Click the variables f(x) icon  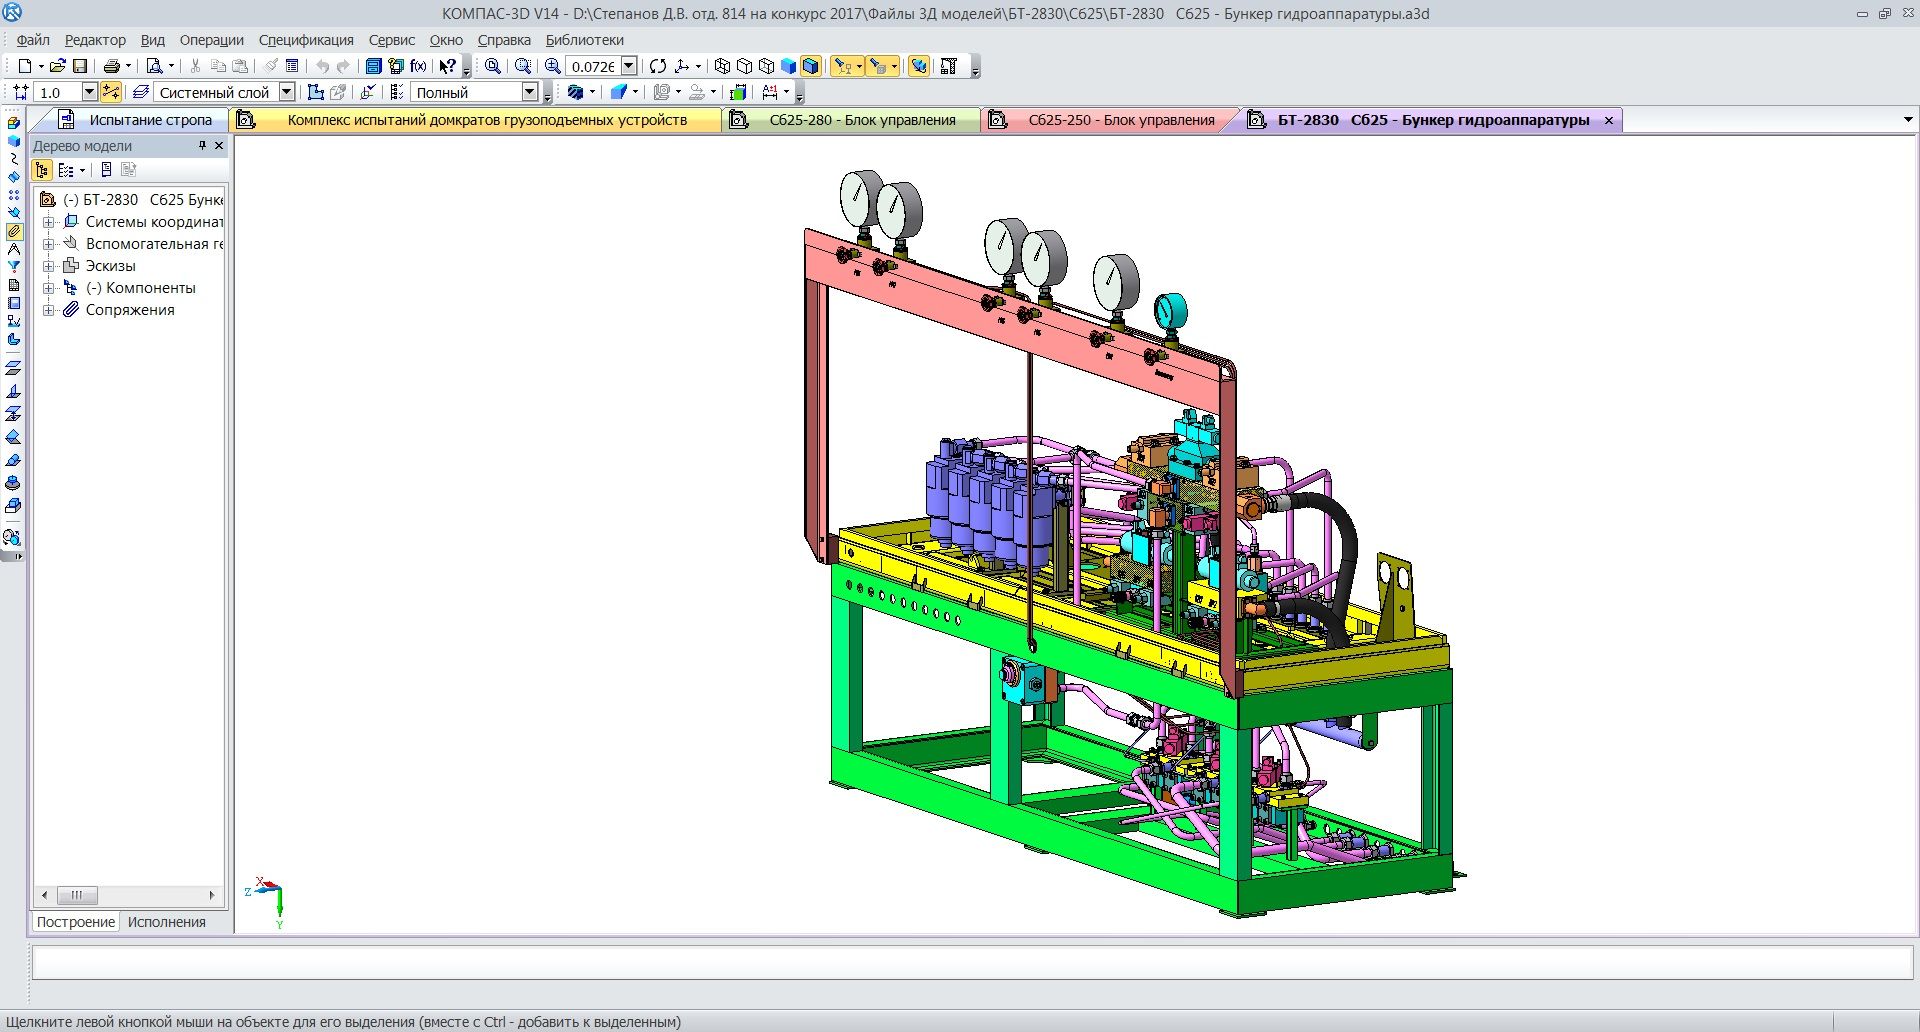click(x=418, y=66)
